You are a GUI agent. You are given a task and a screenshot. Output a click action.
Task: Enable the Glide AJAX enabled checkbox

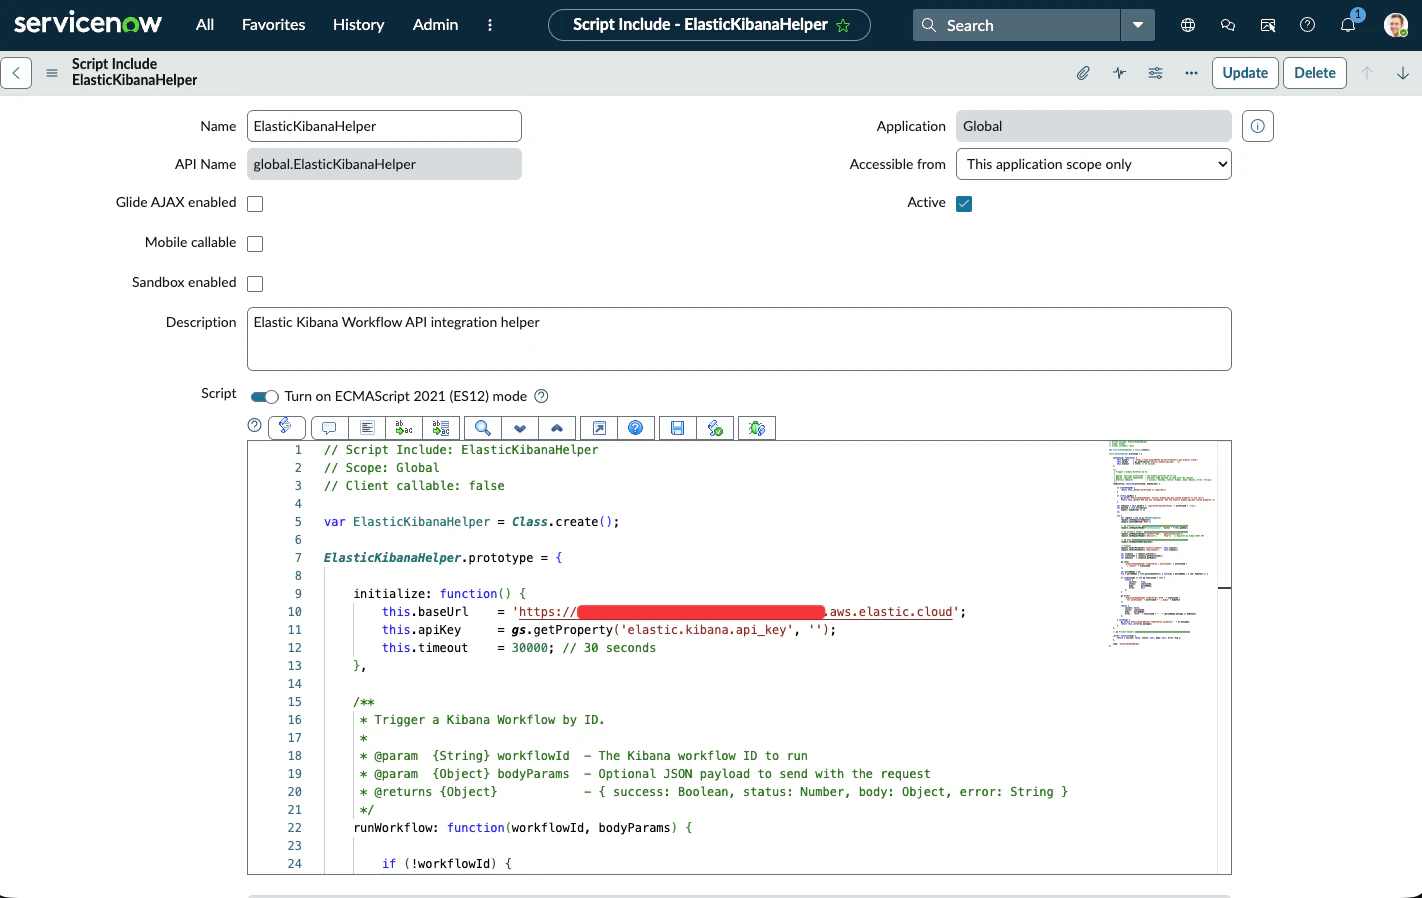[255, 204]
